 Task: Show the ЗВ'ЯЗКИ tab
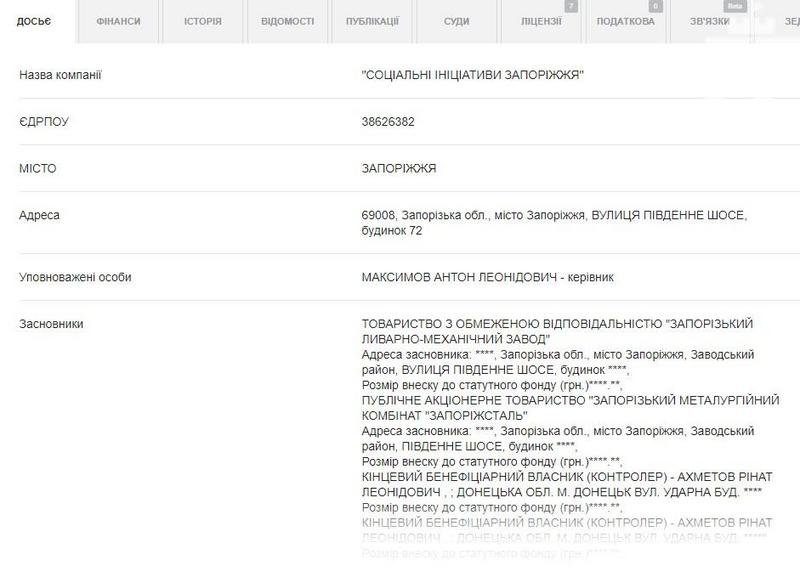pos(710,21)
